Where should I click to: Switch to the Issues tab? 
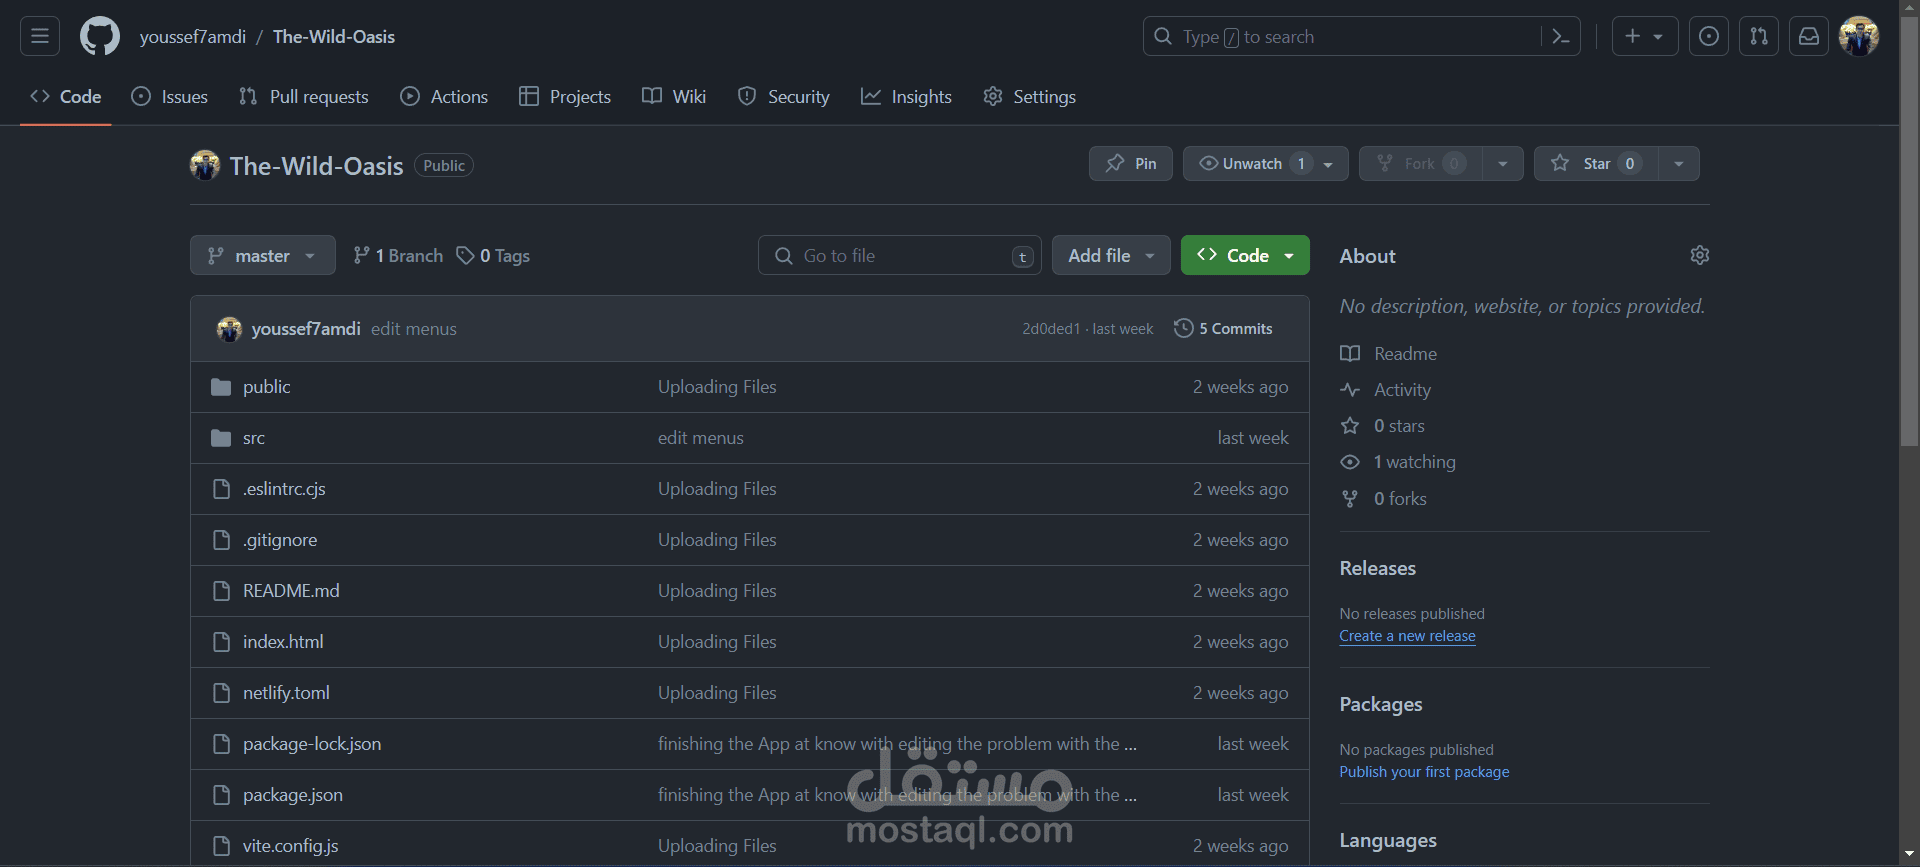[x=170, y=97]
